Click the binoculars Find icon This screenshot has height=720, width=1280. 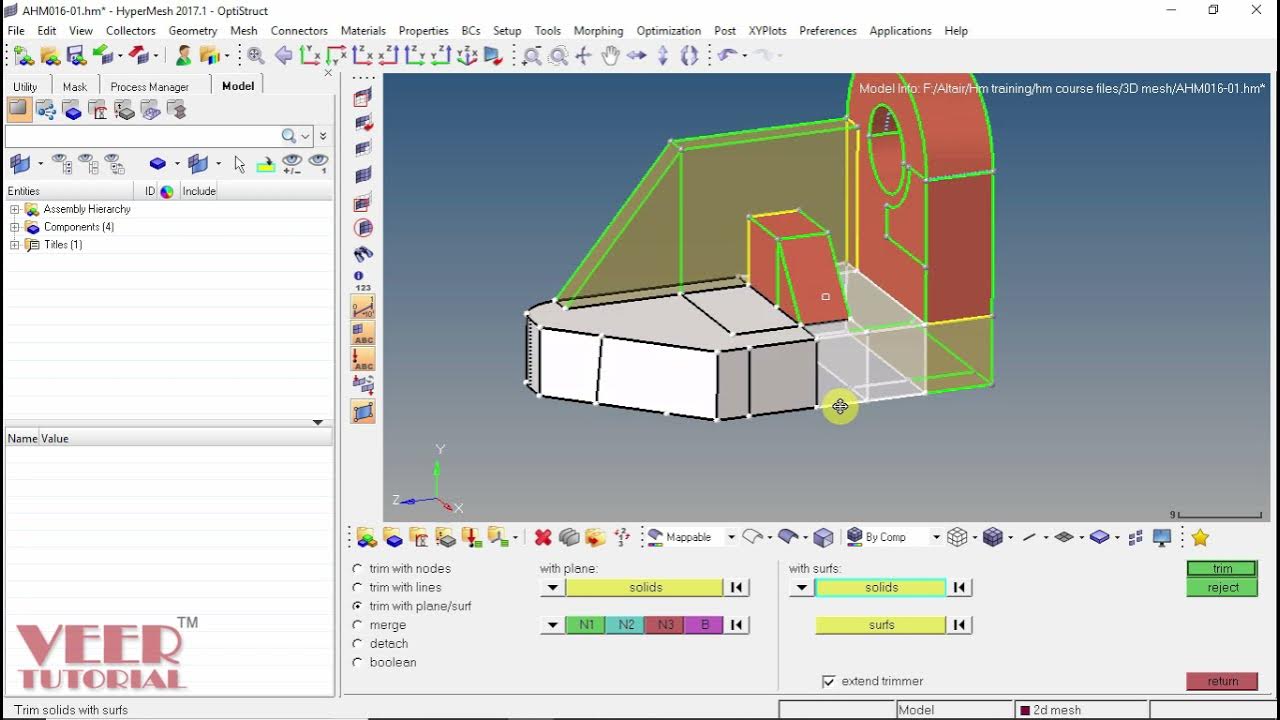point(363,255)
